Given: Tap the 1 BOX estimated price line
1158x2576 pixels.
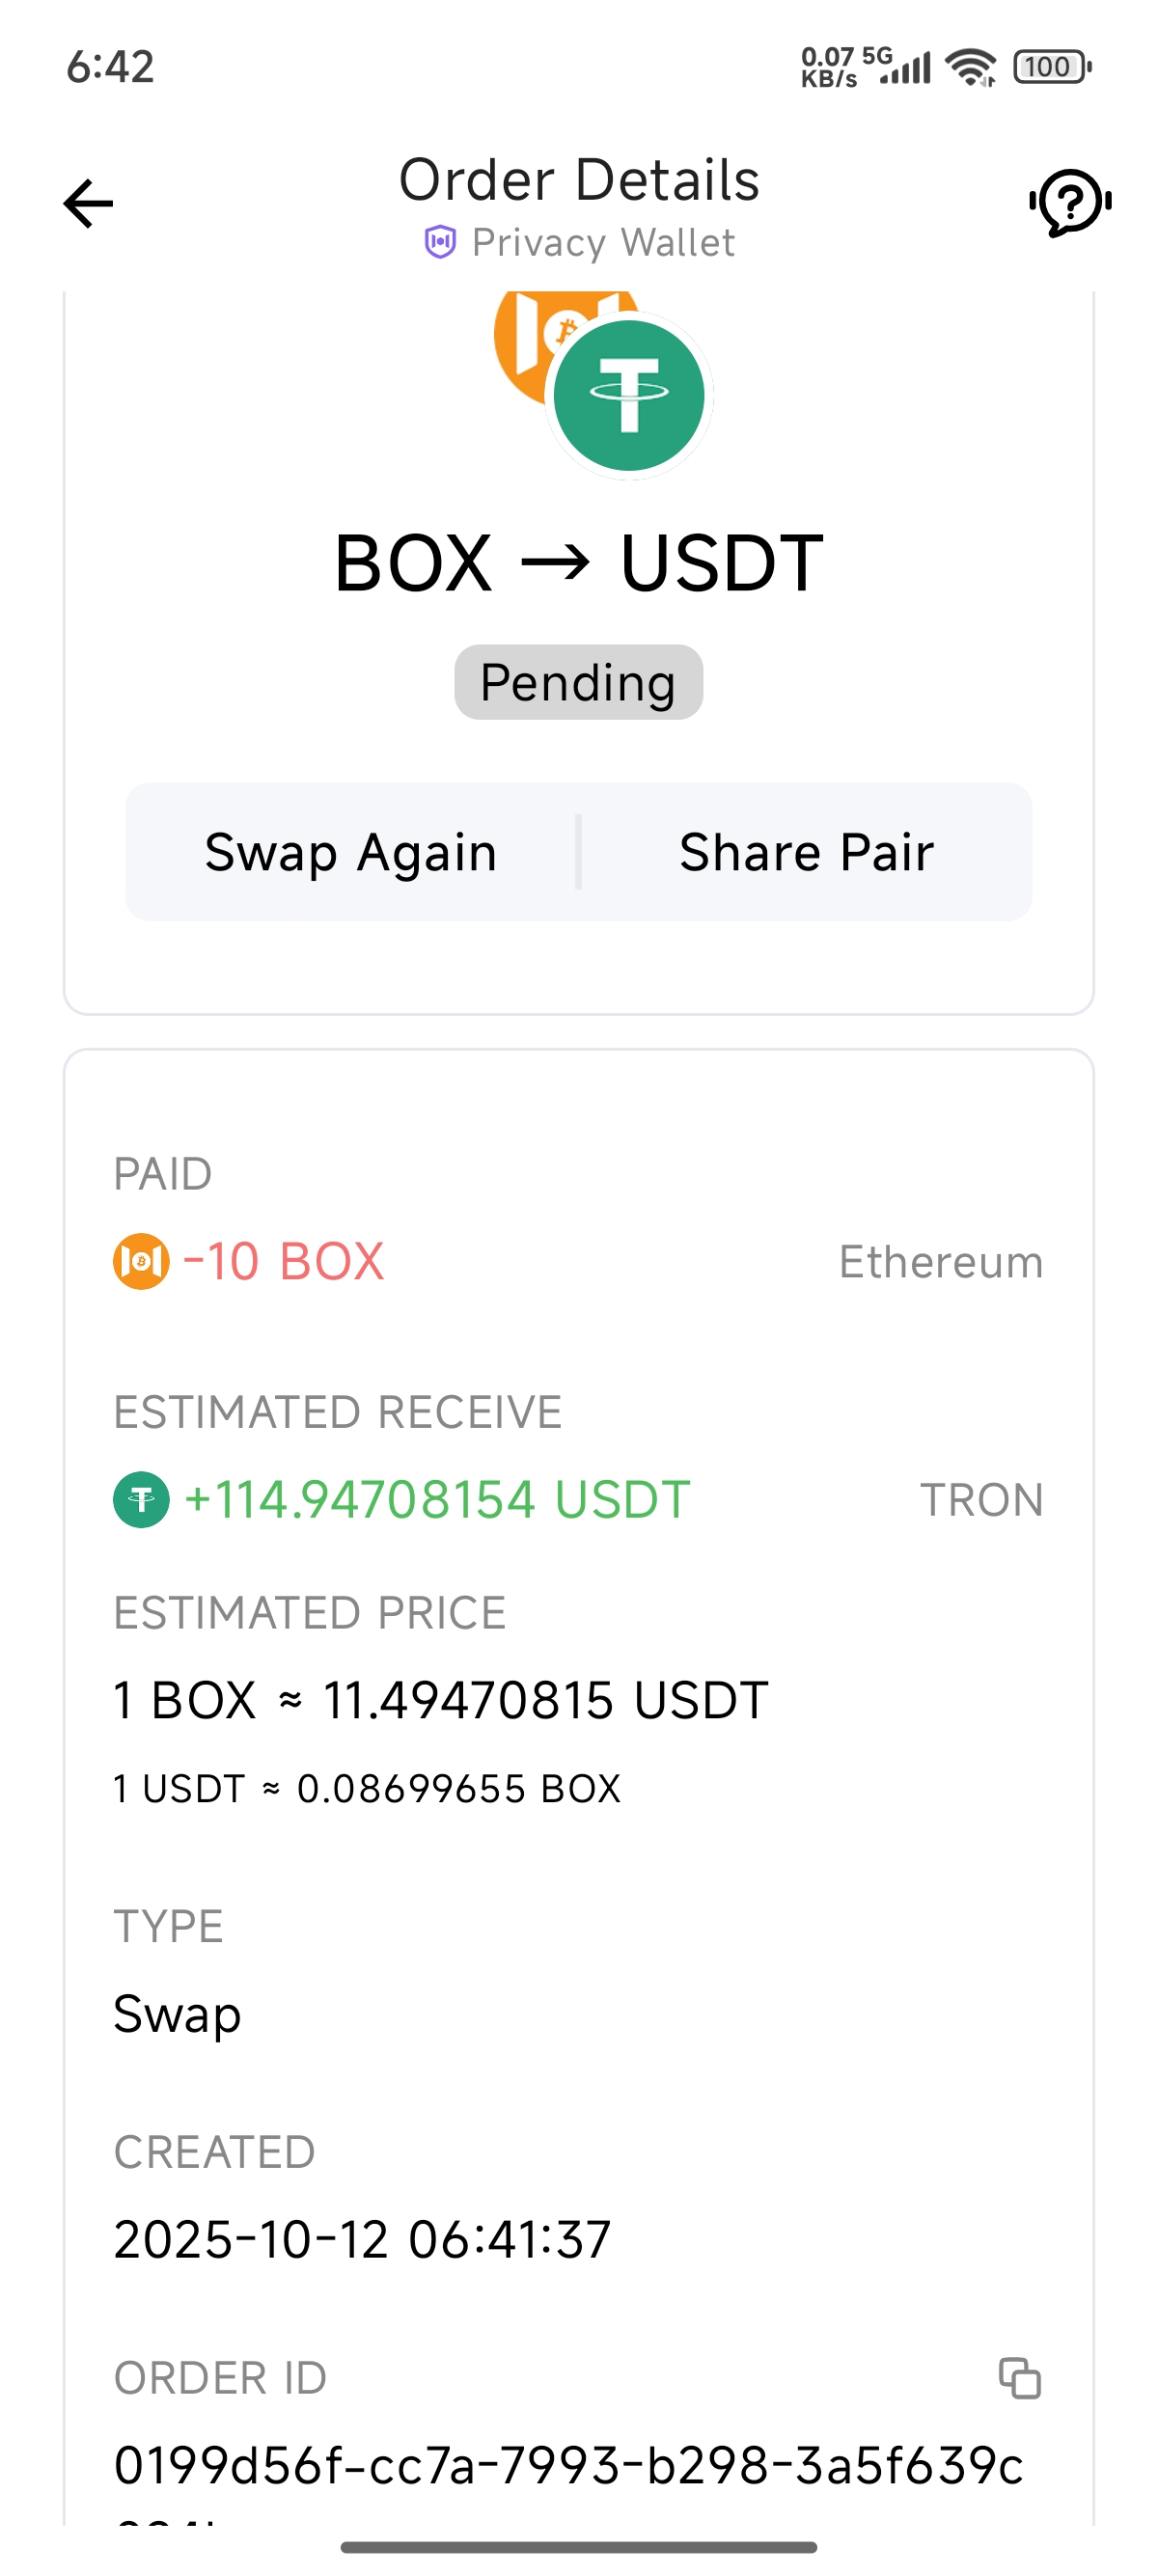Looking at the screenshot, I should tap(440, 1700).
